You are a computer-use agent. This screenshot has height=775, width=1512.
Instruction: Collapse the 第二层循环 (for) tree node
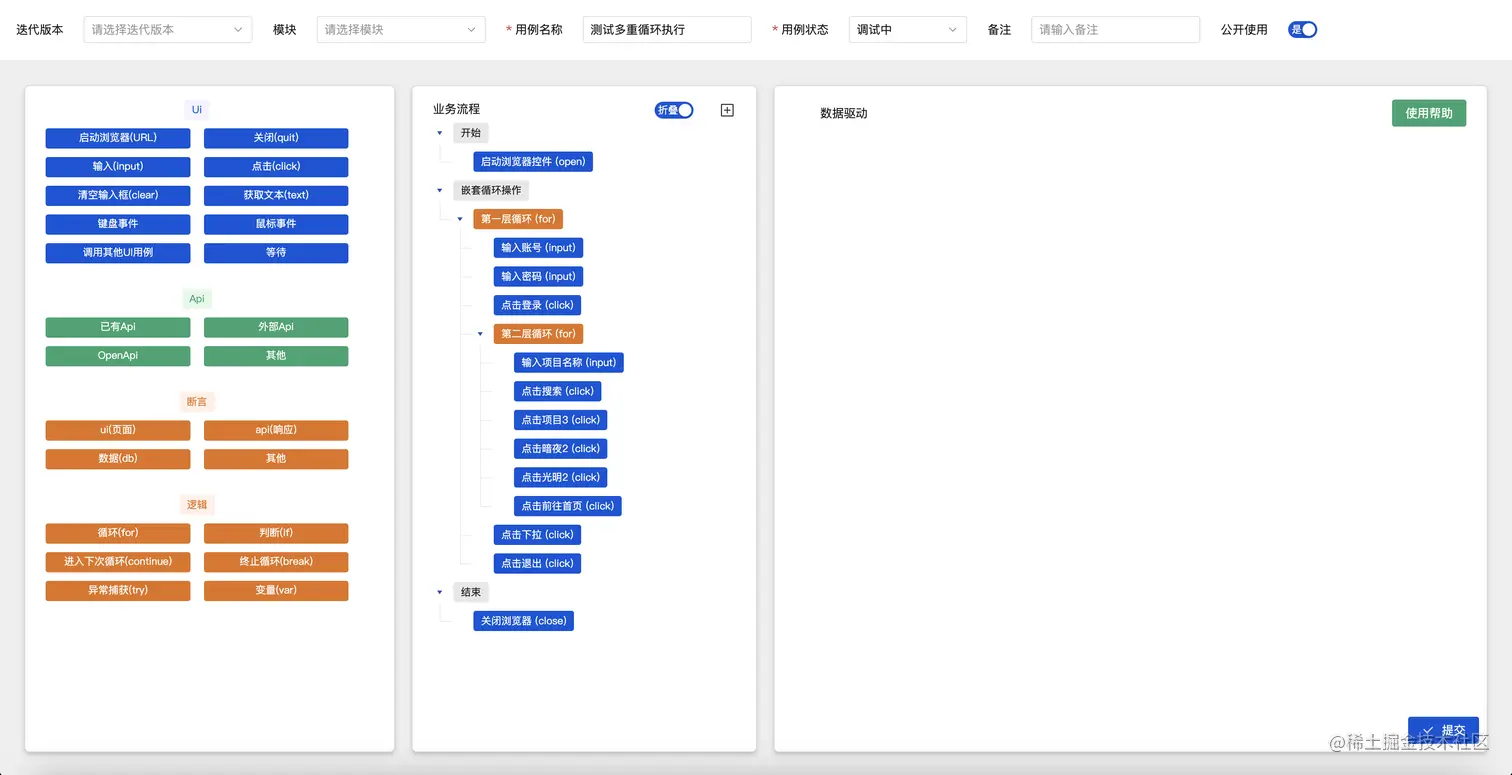click(480, 333)
